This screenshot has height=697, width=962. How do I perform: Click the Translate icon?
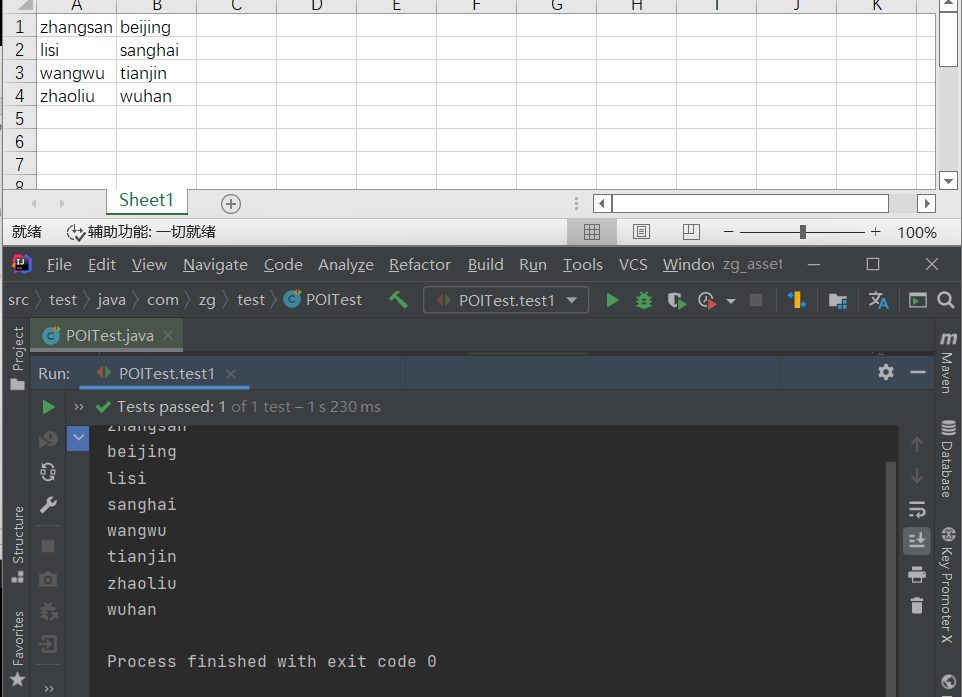click(x=878, y=300)
